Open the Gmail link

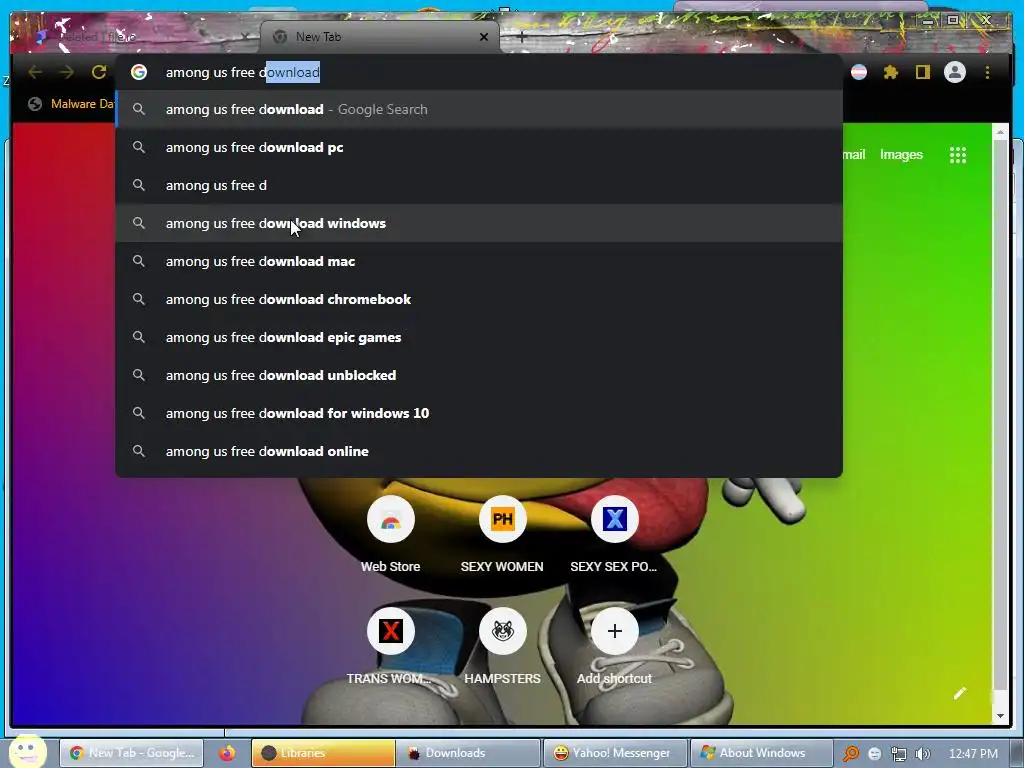854,155
